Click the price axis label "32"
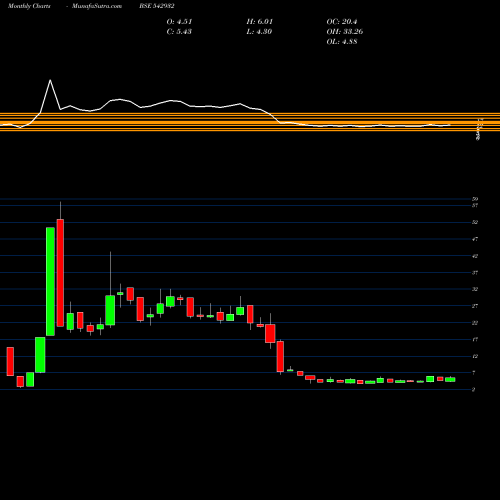Screen dimensions: 500x500 click(475, 289)
